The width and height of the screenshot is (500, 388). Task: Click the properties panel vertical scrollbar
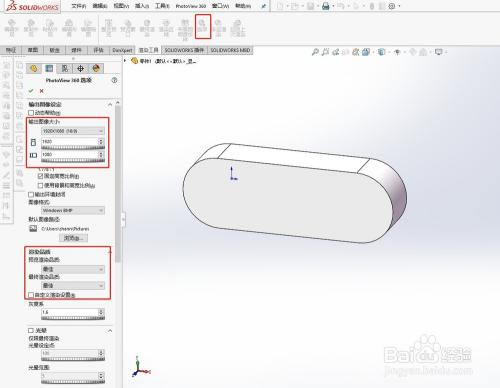(x=118, y=183)
